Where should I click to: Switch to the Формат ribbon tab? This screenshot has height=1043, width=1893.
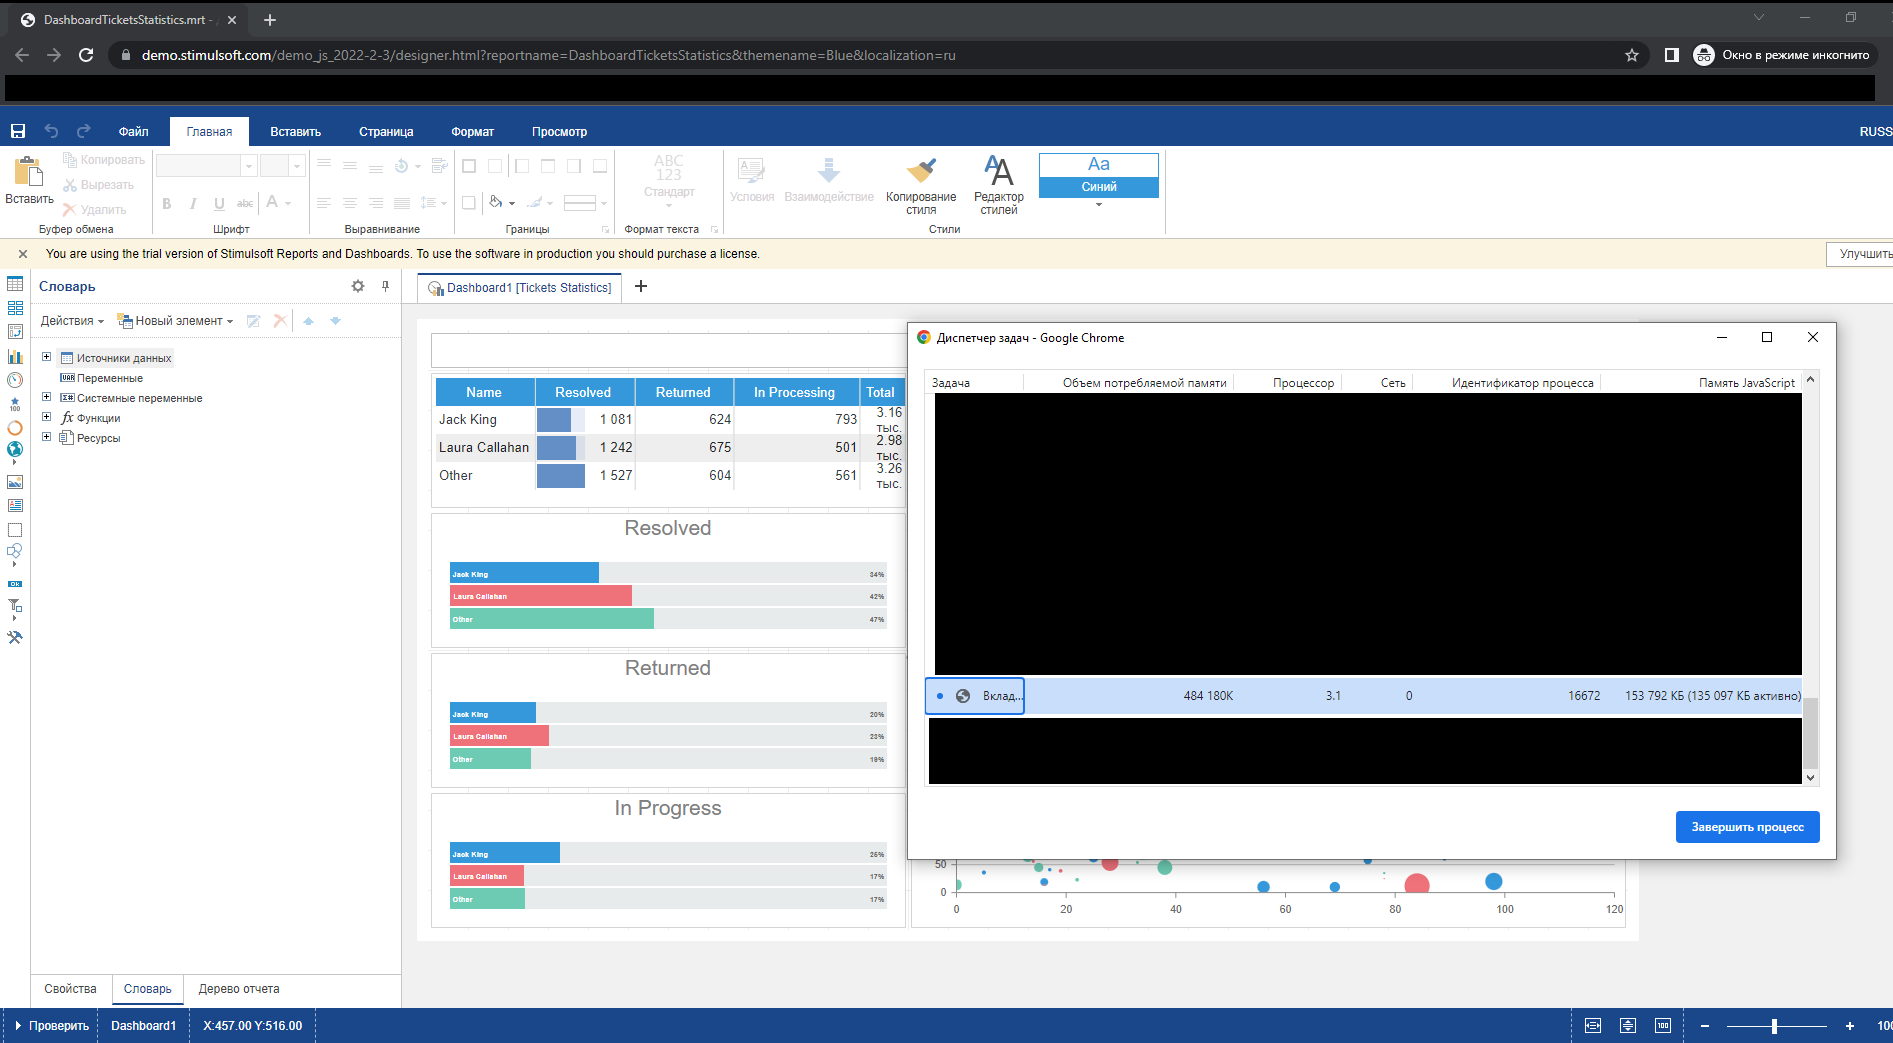pyautogui.click(x=472, y=132)
